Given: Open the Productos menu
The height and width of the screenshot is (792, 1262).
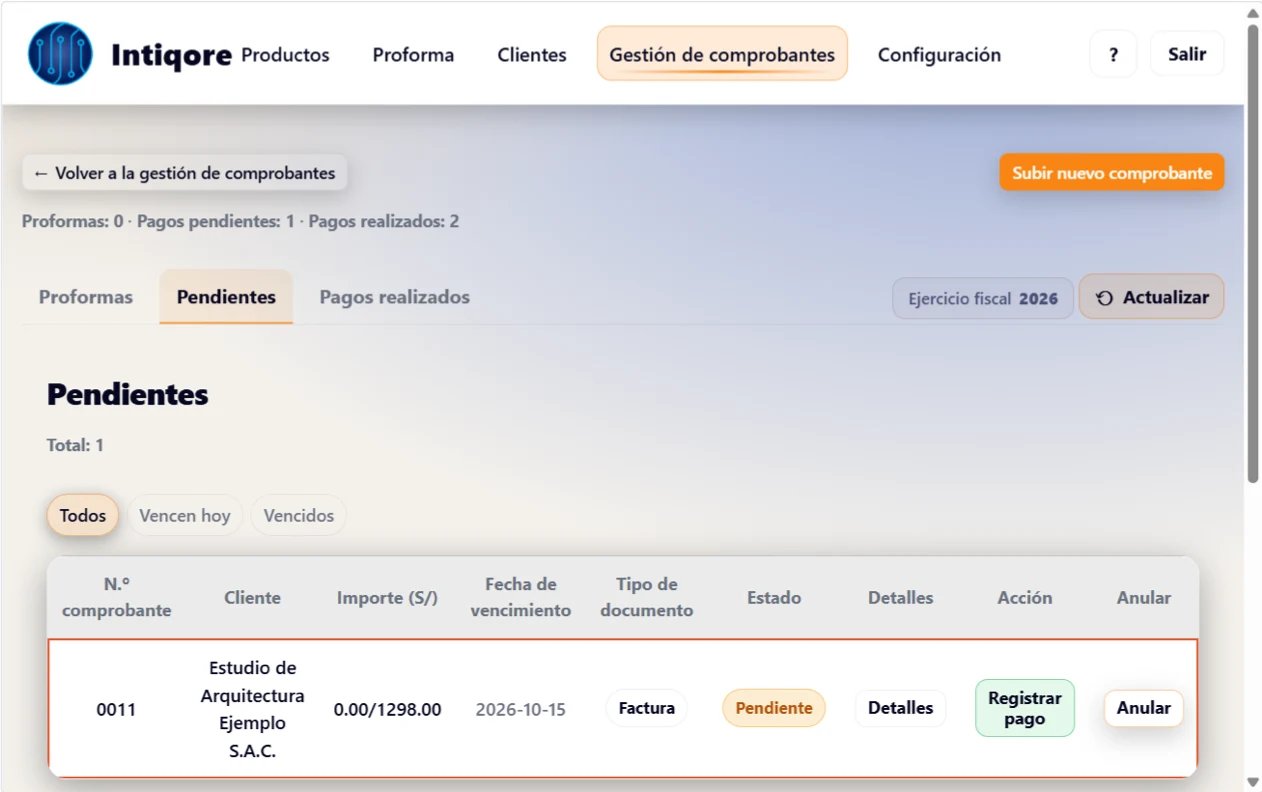Looking at the screenshot, I should point(285,55).
